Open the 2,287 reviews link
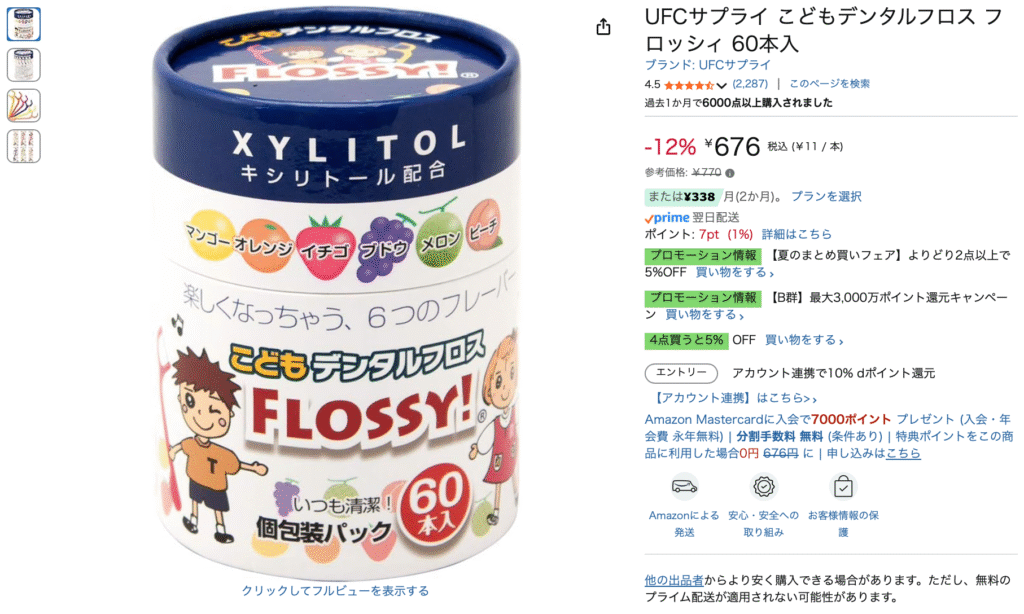This screenshot has width=1024, height=614. tap(750, 84)
